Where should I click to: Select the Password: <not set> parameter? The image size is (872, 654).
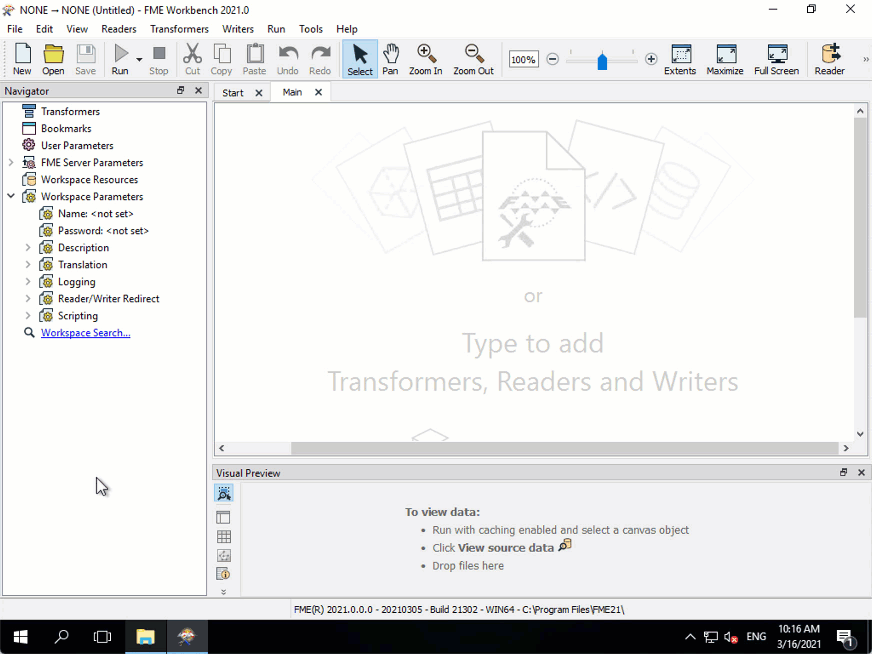click(103, 231)
